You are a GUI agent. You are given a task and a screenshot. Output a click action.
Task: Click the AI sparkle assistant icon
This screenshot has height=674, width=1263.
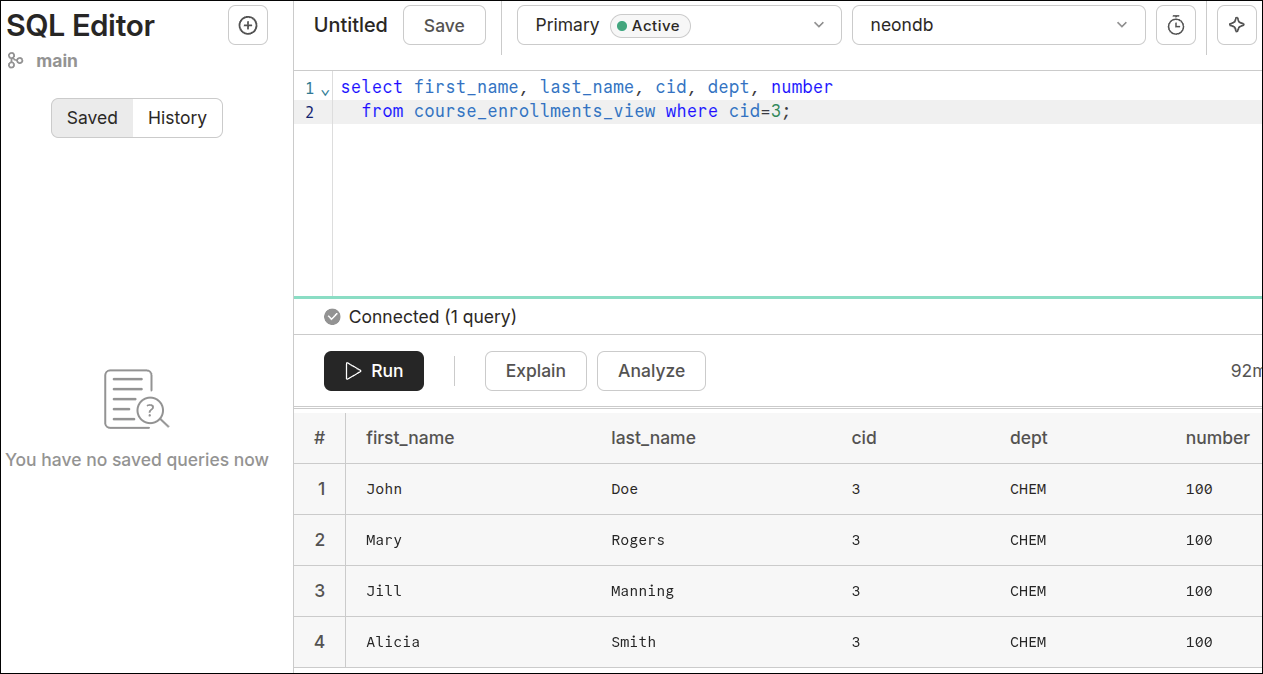(x=1236, y=25)
